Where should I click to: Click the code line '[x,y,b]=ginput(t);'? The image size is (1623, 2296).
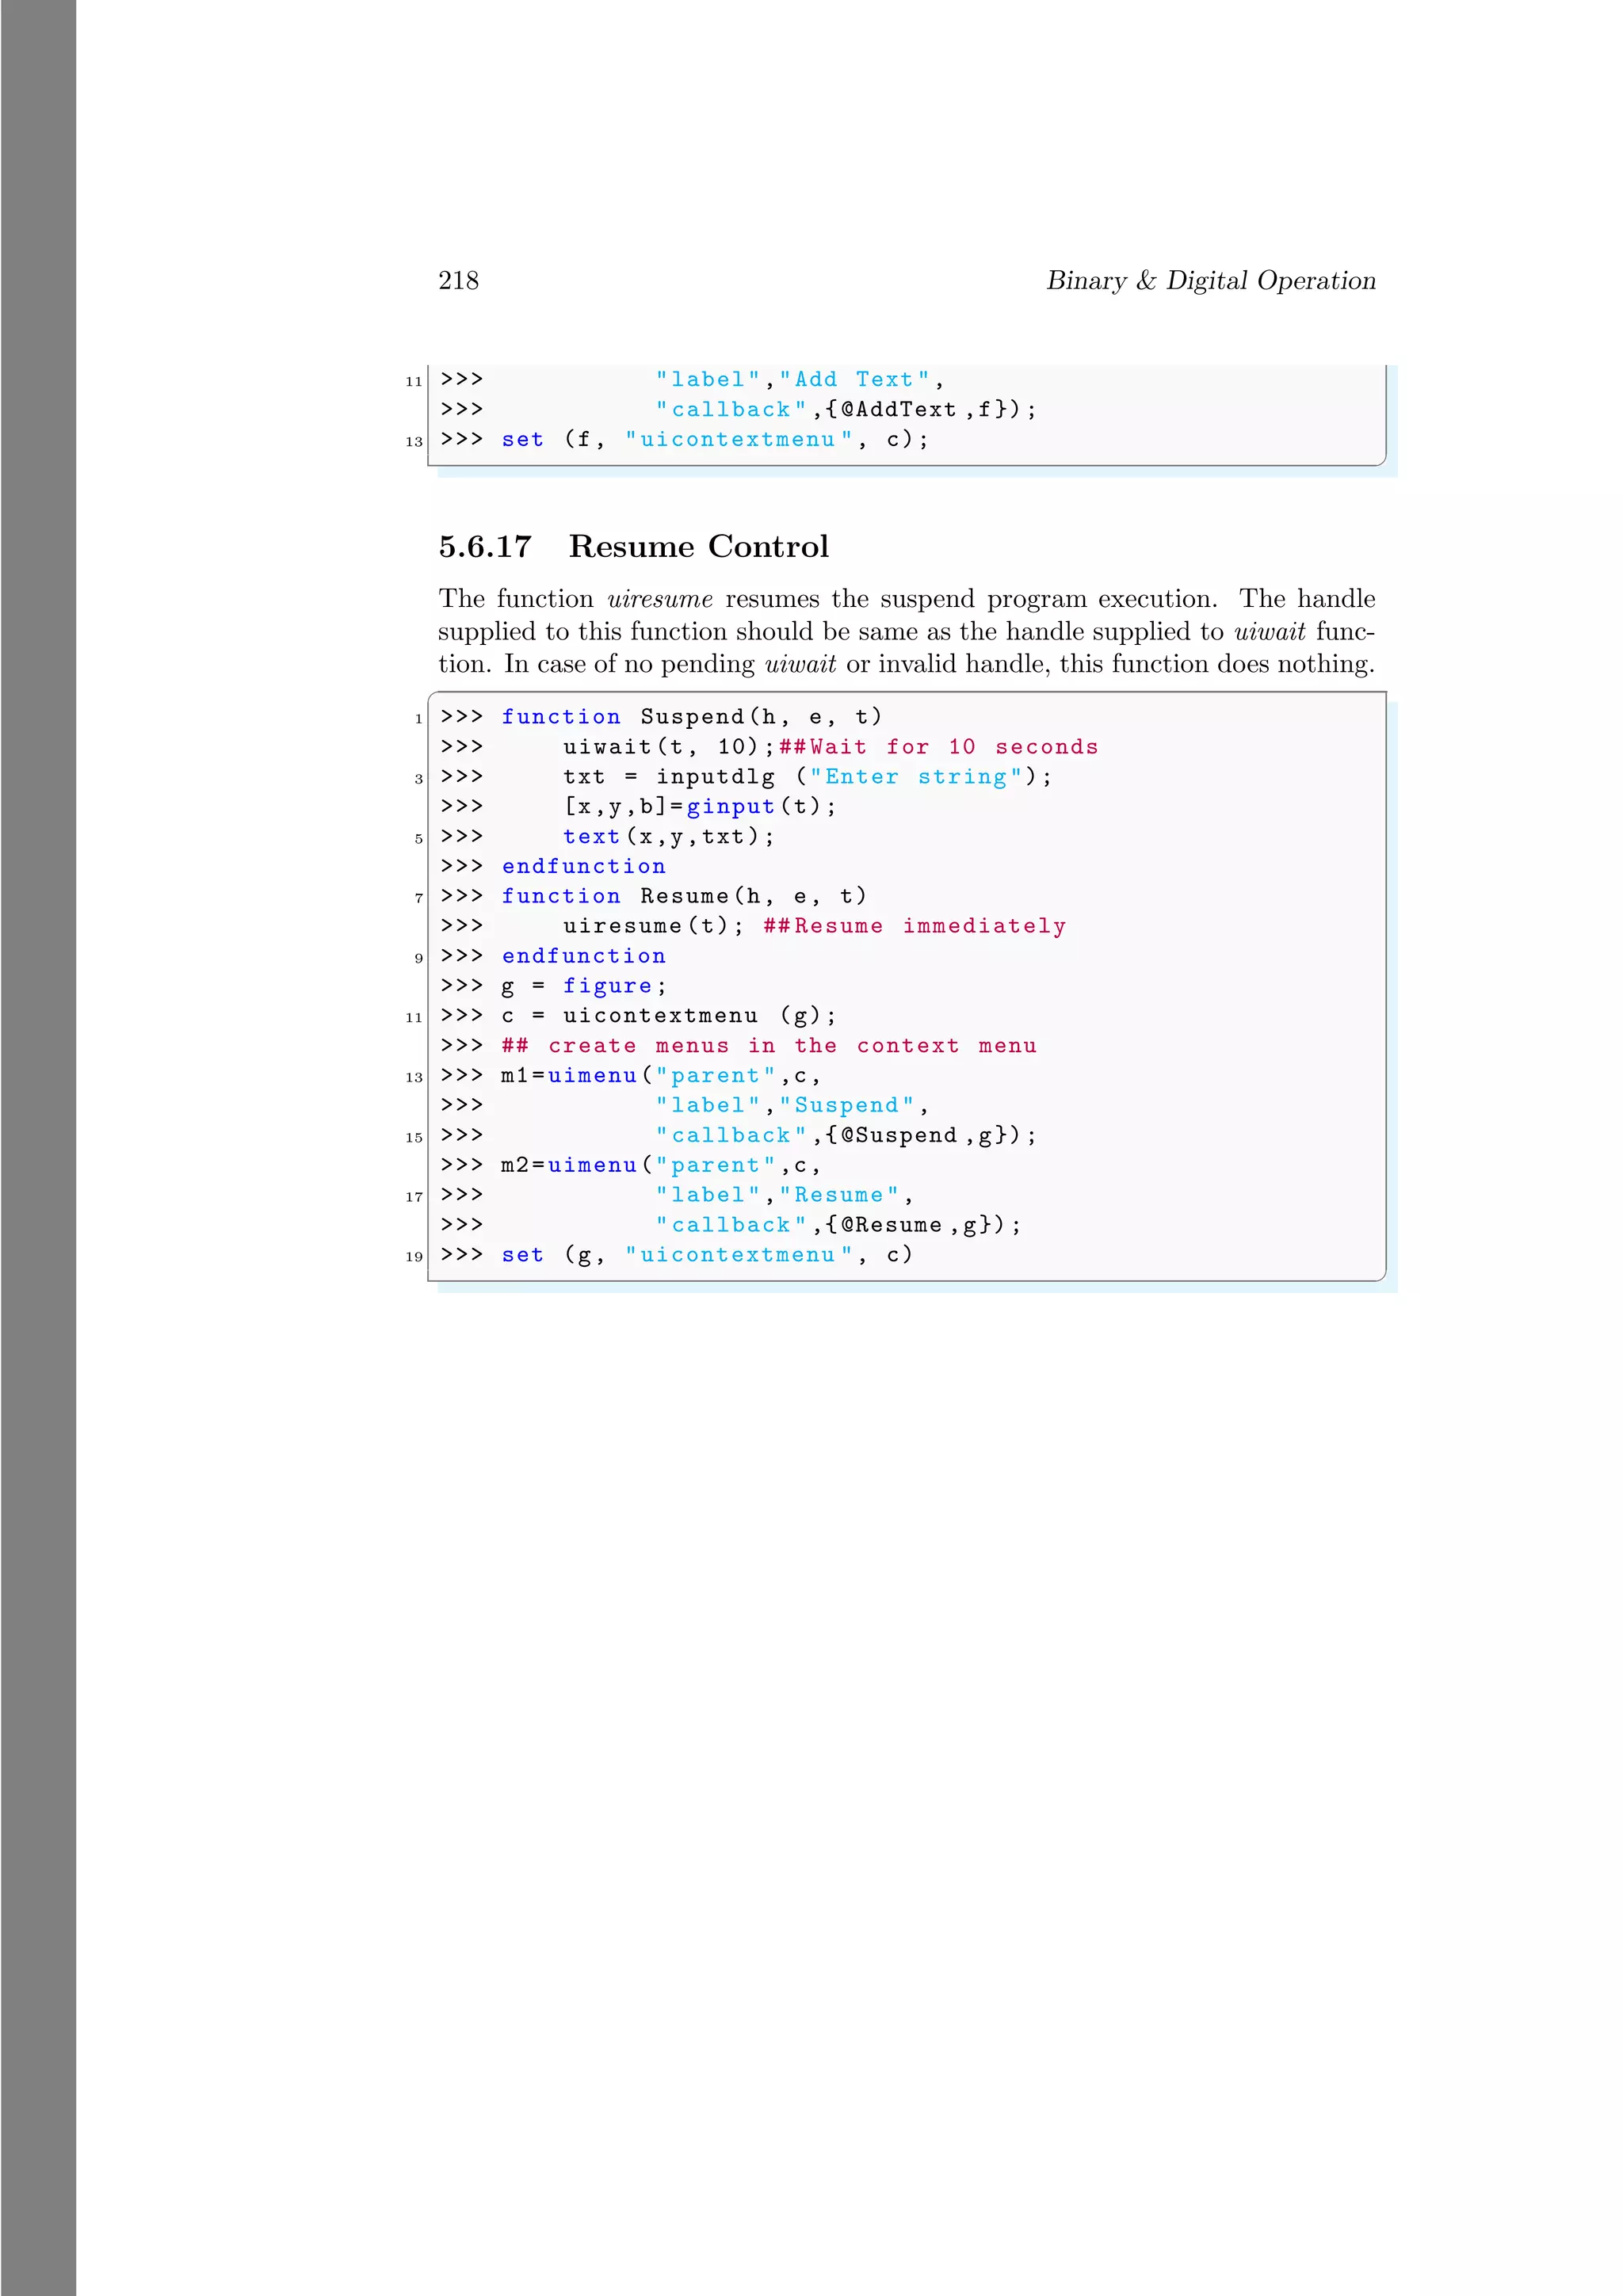tap(700, 807)
